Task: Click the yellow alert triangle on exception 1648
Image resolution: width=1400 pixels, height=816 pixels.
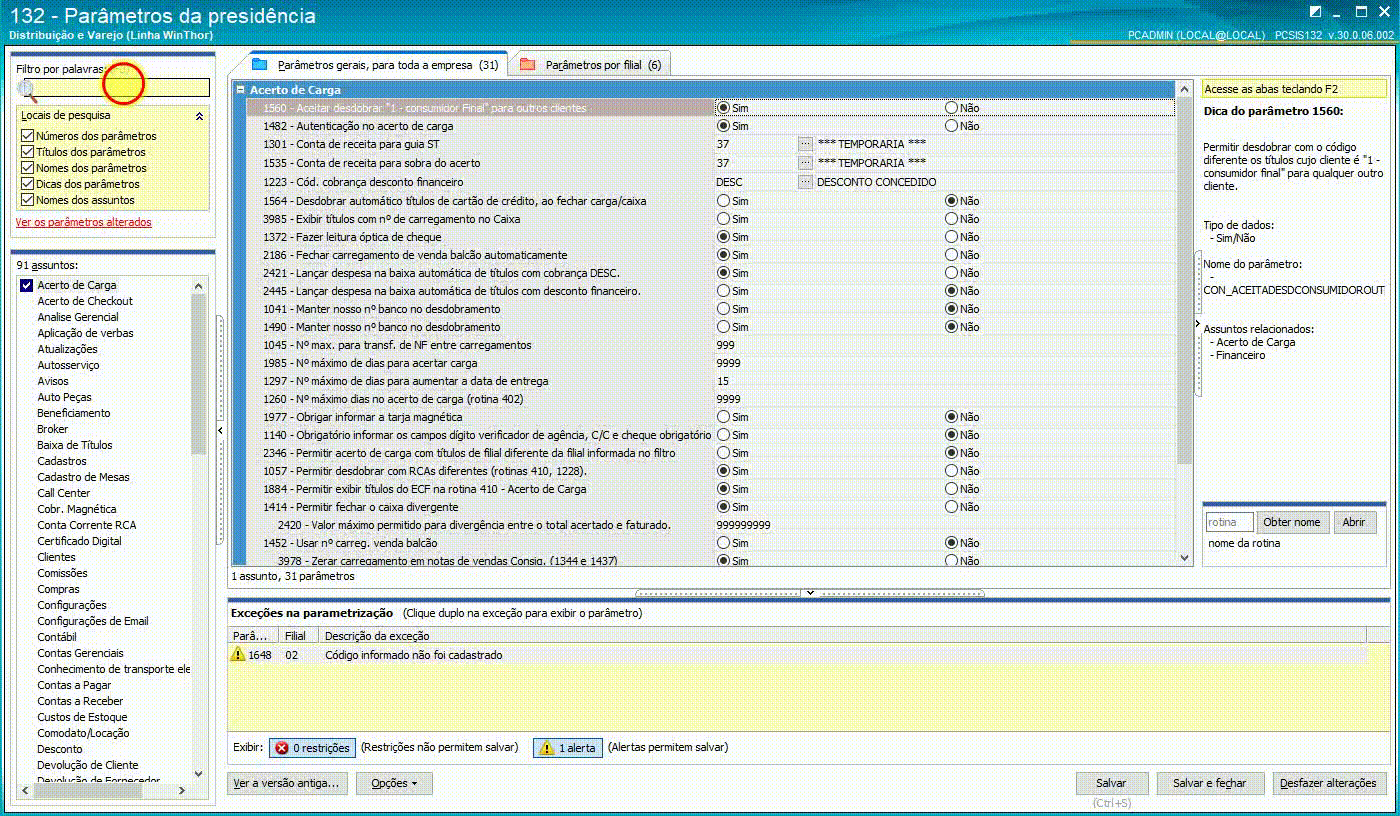Action: click(x=238, y=654)
